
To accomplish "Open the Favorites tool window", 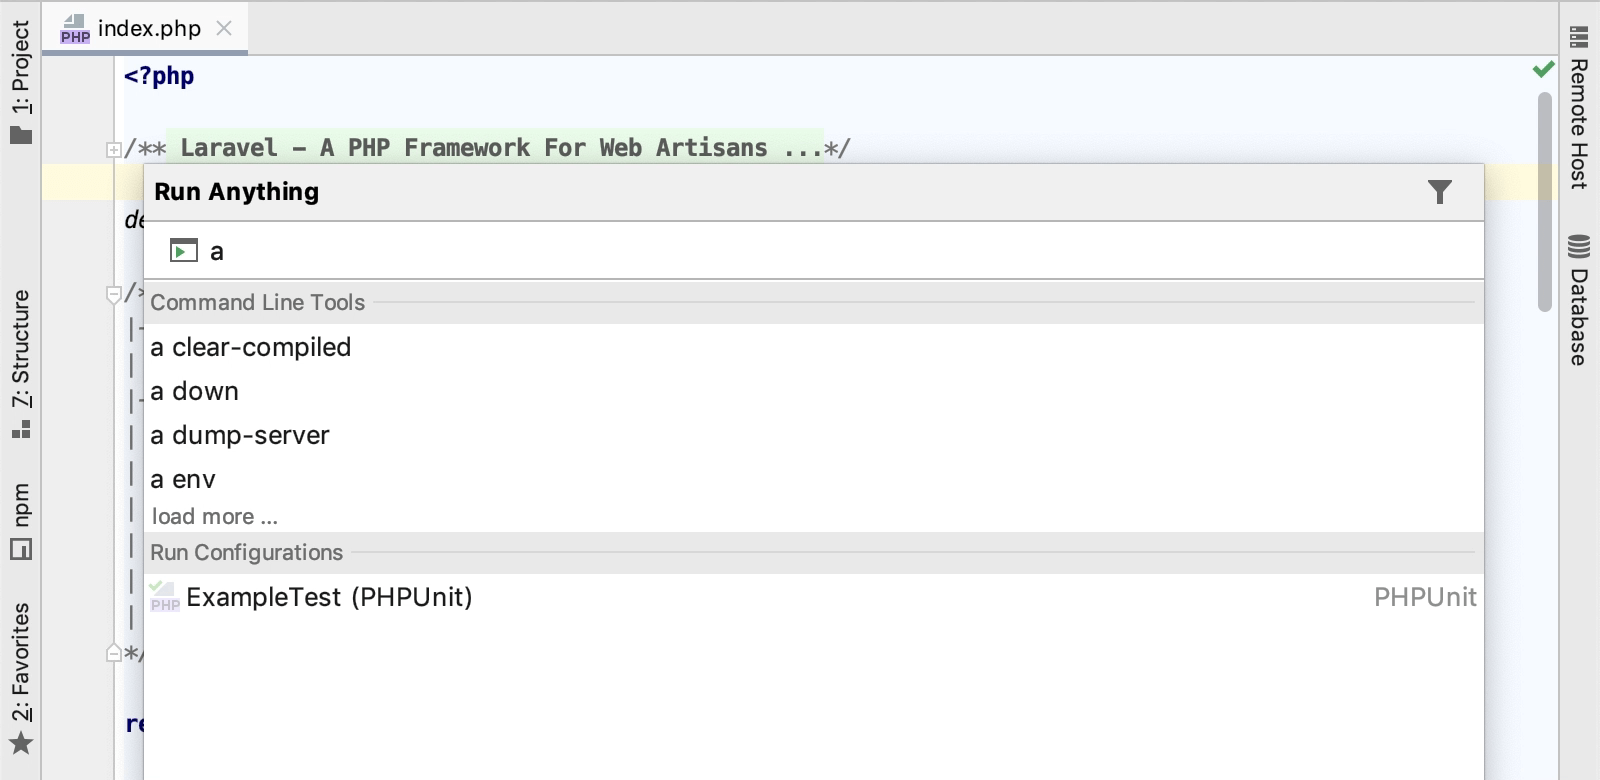I will point(21,676).
